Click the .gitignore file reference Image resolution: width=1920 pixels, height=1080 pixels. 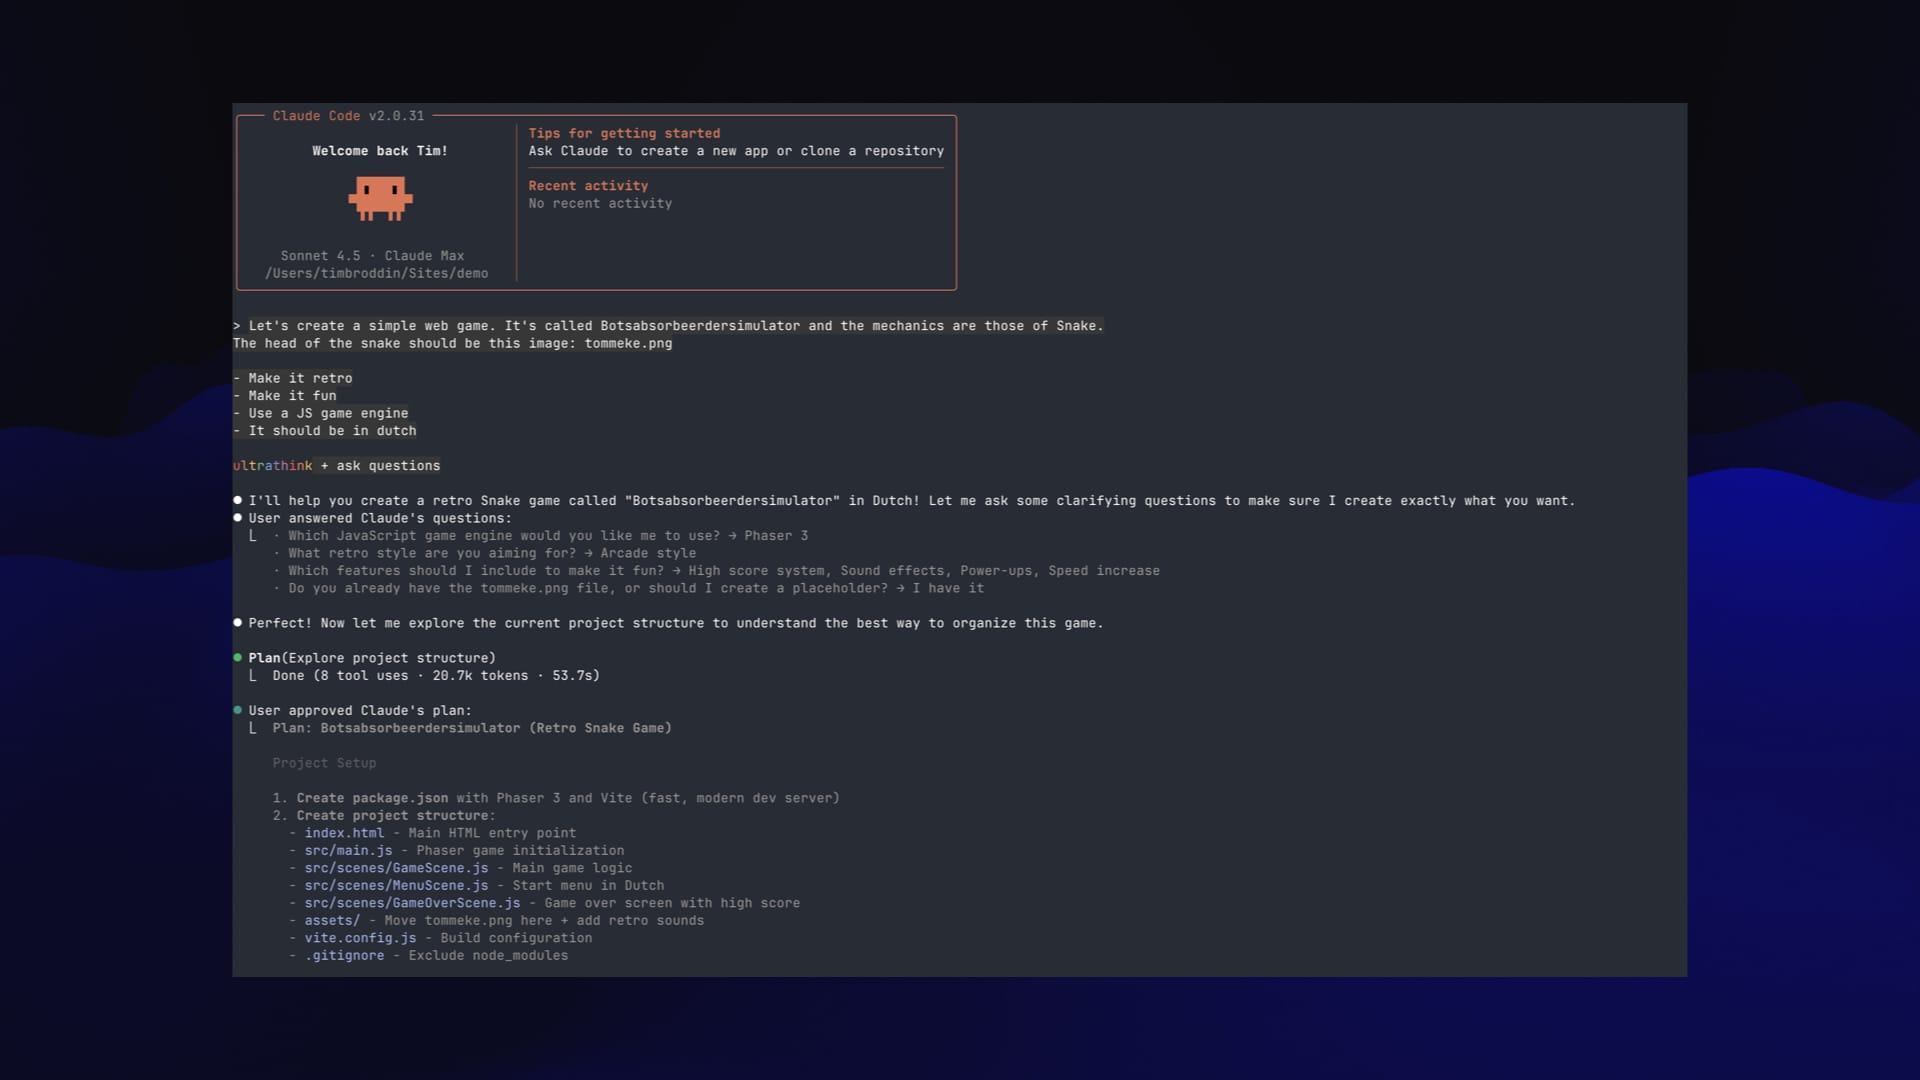pyautogui.click(x=344, y=956)
